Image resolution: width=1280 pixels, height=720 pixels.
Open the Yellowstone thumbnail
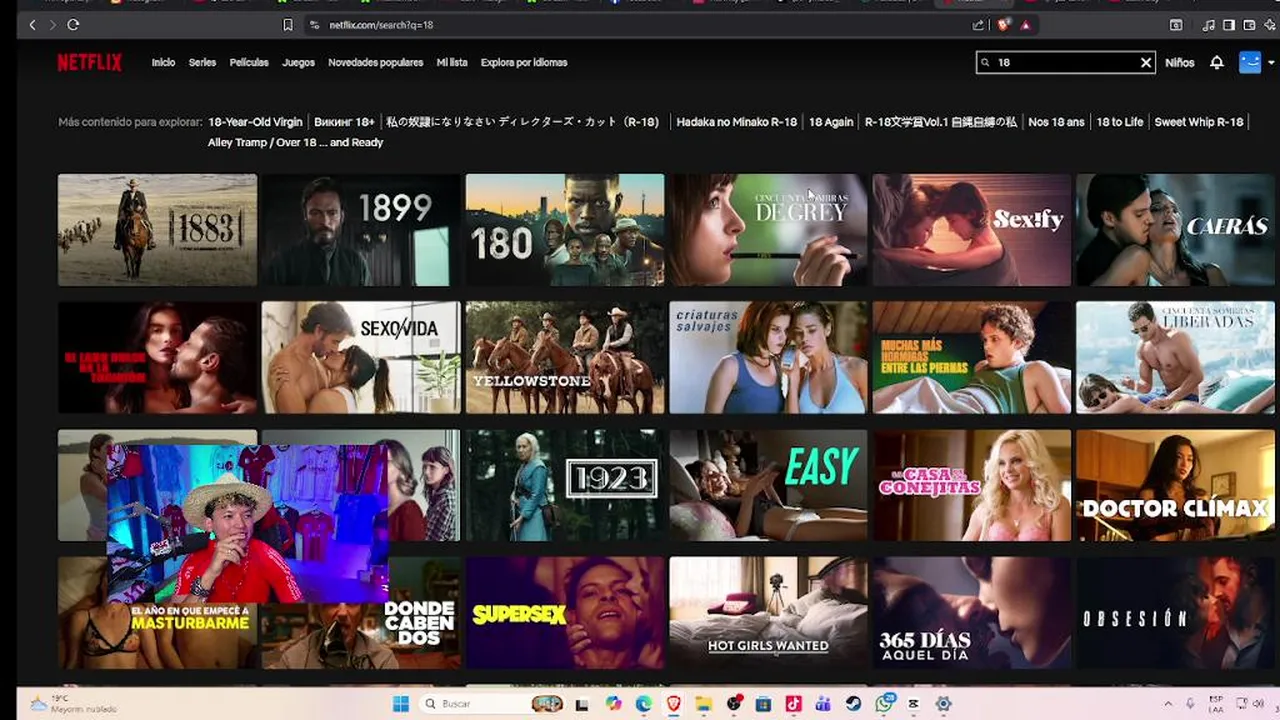(x=565, y=357)
